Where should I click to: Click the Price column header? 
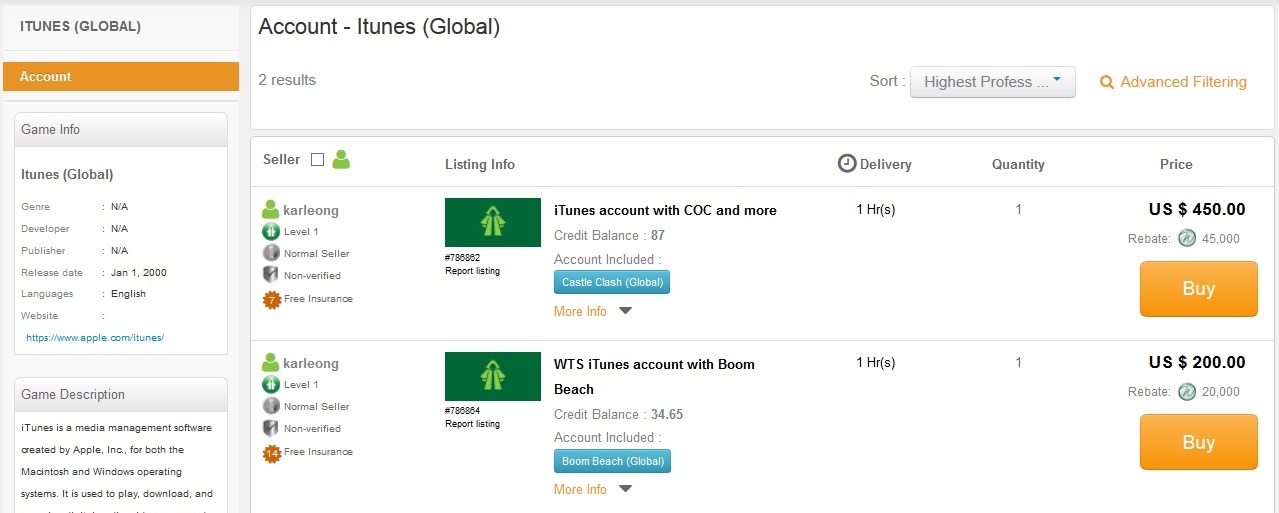coord(1176,164)
